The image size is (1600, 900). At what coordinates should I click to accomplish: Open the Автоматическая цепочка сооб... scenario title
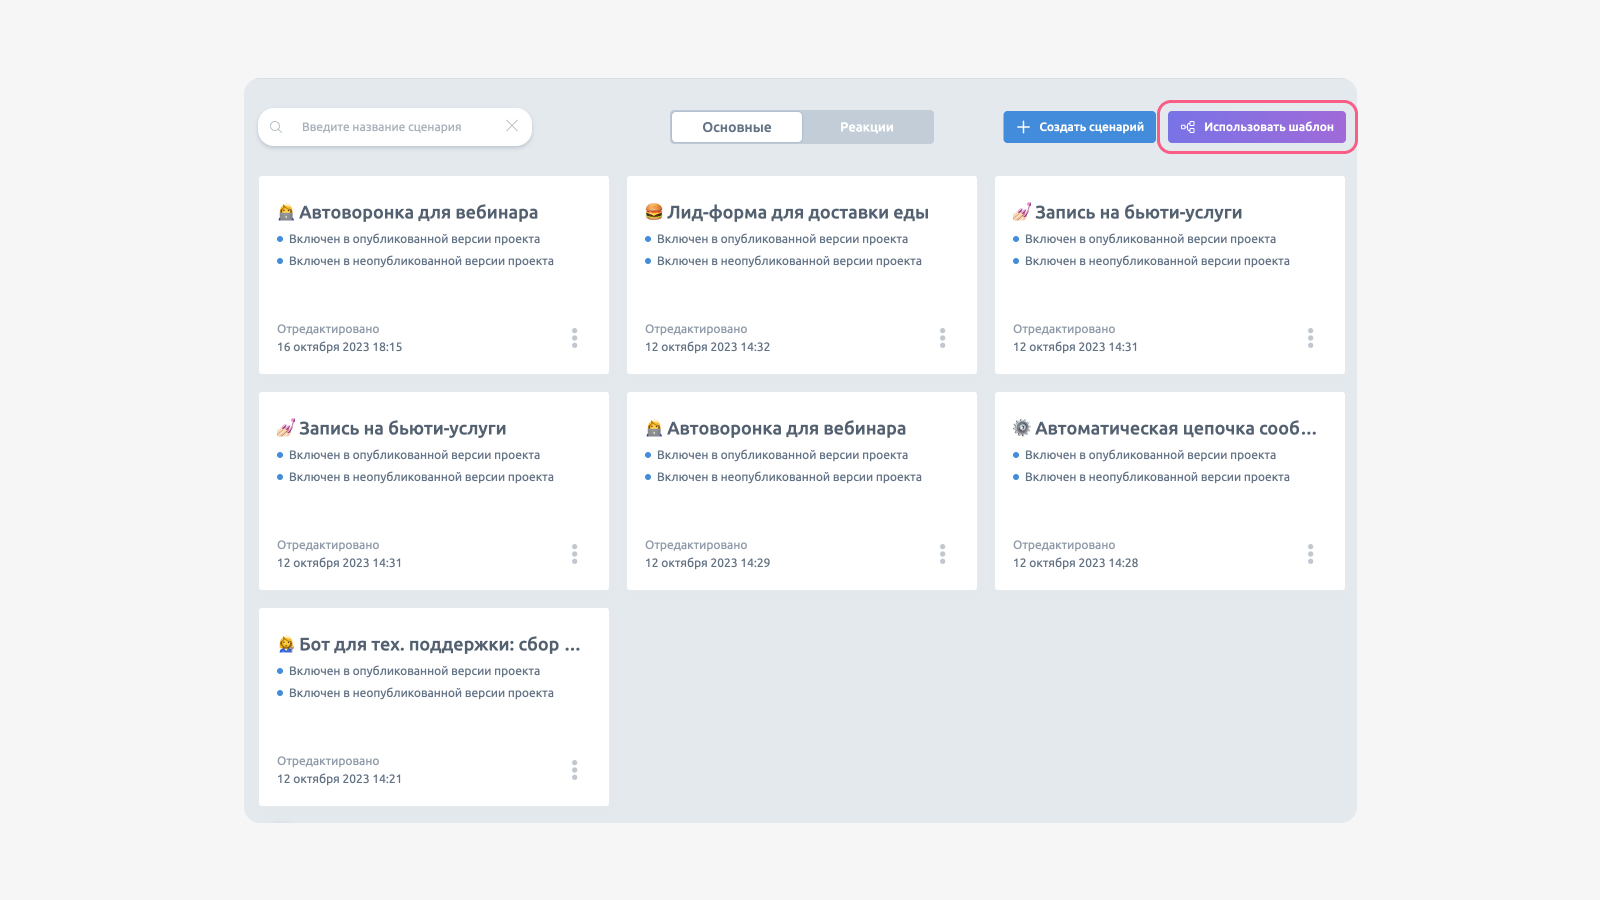coord(1176,428)
